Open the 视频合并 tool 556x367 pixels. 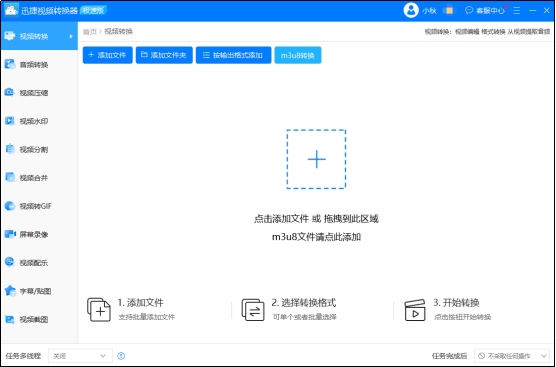pyautogui.click(x=39, y=178)
